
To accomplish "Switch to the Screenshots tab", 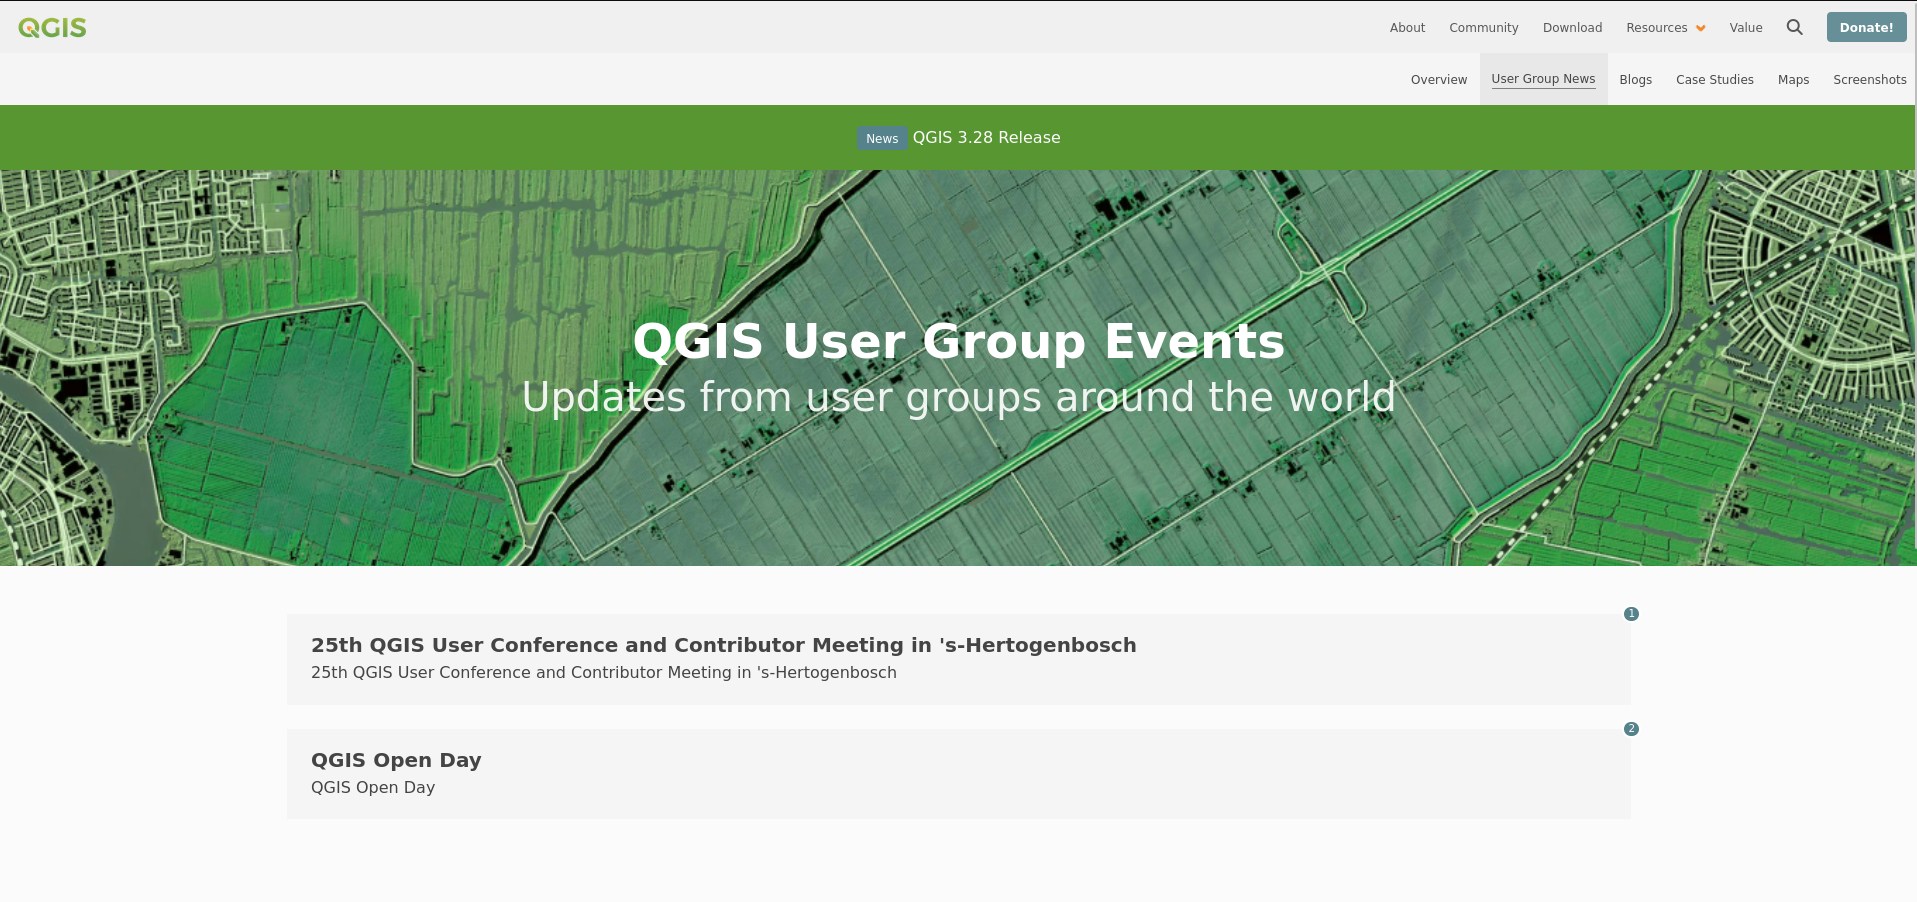I will coord(1869,79).
